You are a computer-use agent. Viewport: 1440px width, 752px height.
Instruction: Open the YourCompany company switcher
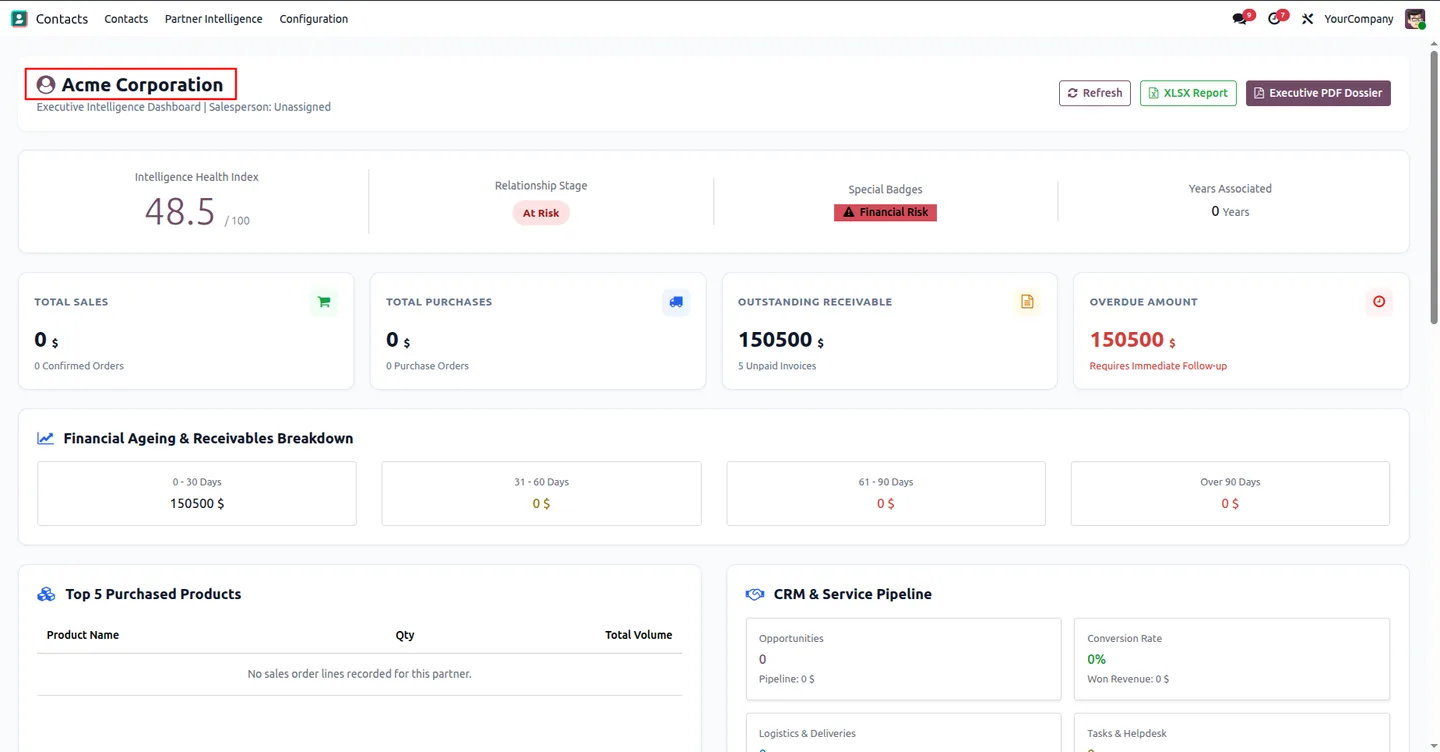tap(1358, 18)
